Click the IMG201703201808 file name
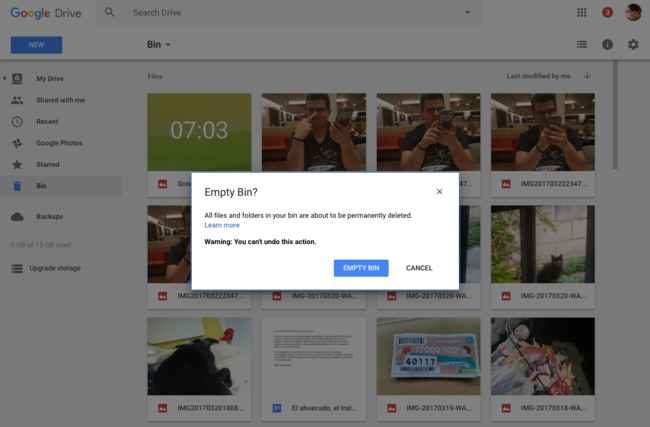Image resolution: width=650 pixels, height=427 pixels. tap(211, 408)
